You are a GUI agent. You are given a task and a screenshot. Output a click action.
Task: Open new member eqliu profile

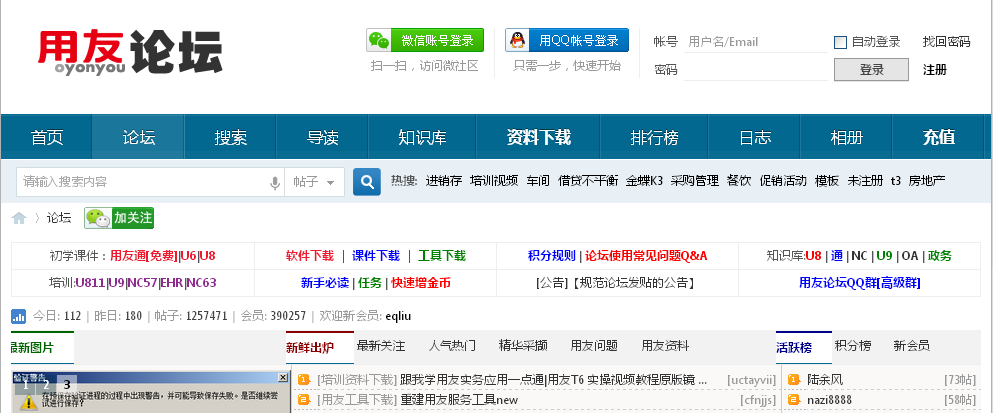coord(398,316)
